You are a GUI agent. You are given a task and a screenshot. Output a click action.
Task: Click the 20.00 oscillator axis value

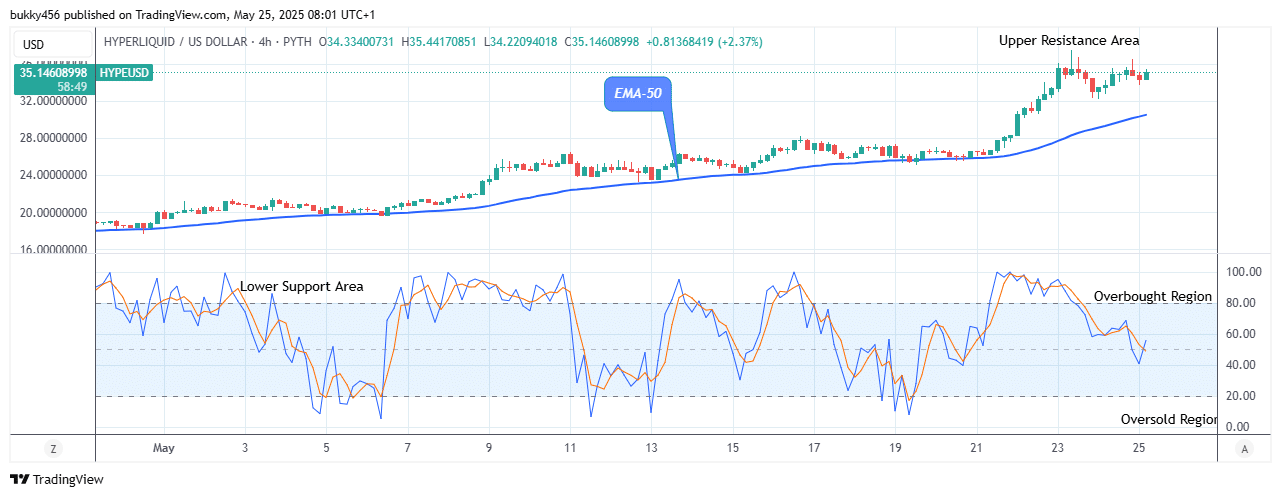click(x=1243, y=396)
